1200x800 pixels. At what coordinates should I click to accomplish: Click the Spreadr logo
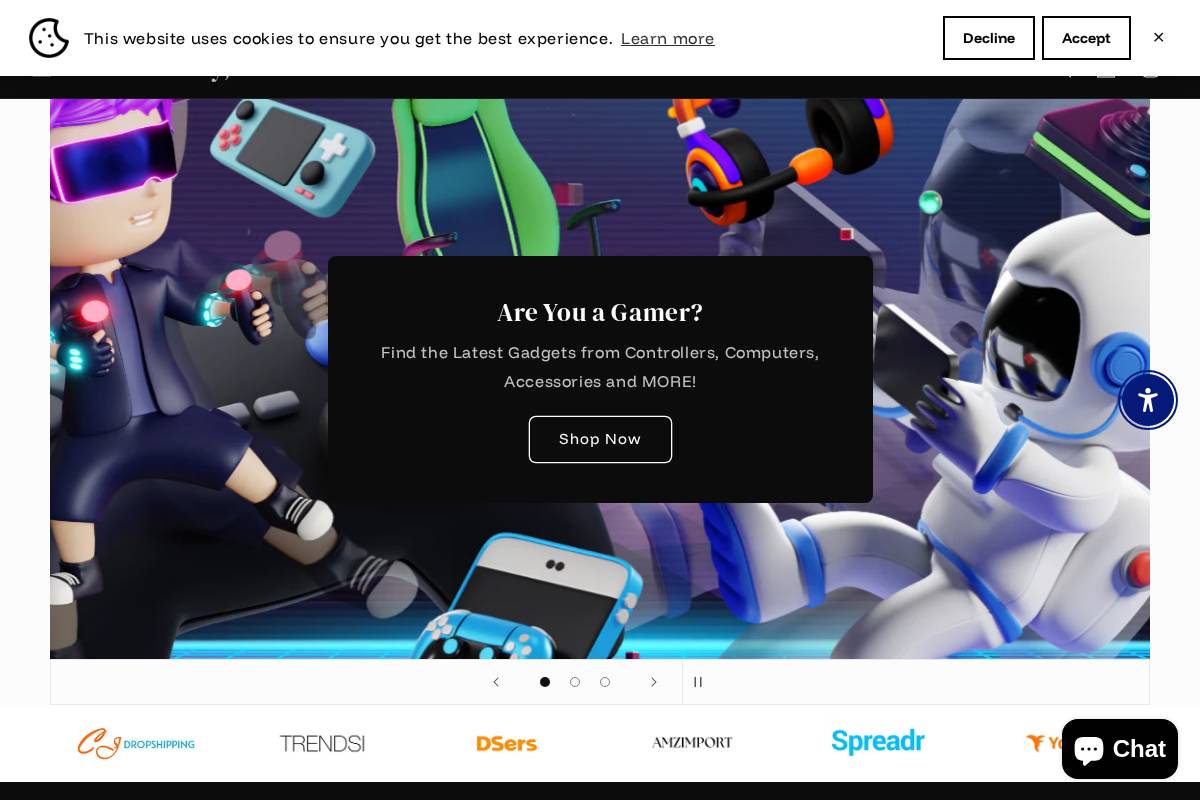tap(878, 742)
